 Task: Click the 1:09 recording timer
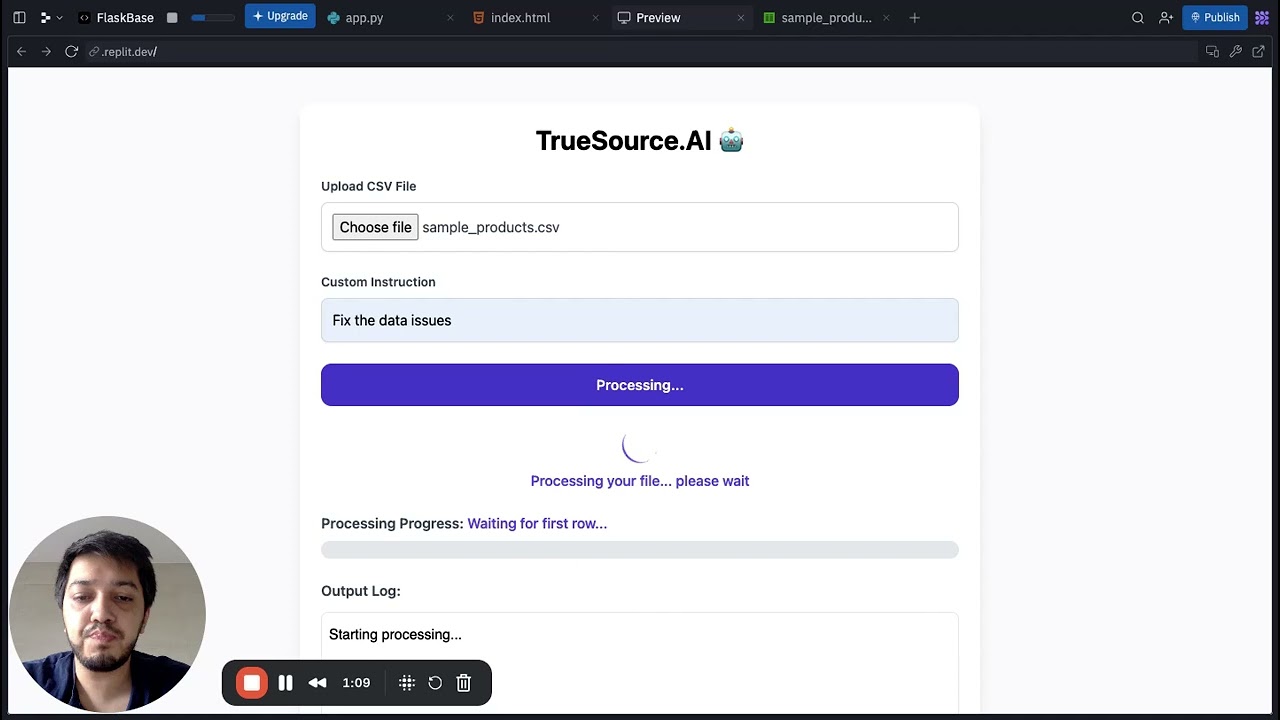(x=356, y=683)
